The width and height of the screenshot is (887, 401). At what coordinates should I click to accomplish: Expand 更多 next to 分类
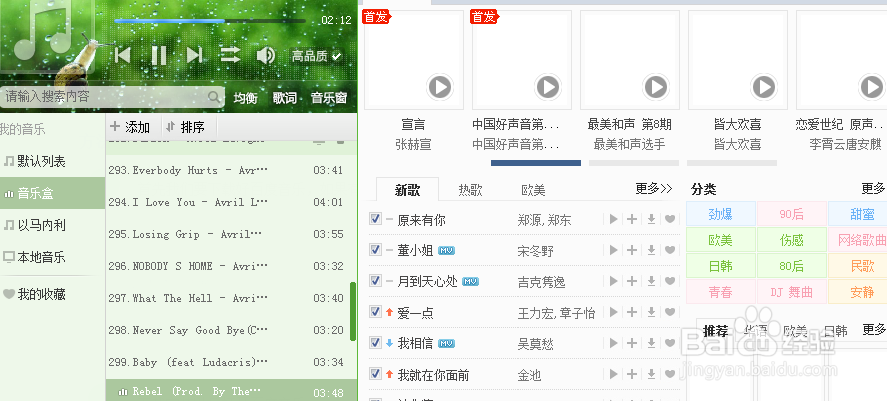[874, 189]
